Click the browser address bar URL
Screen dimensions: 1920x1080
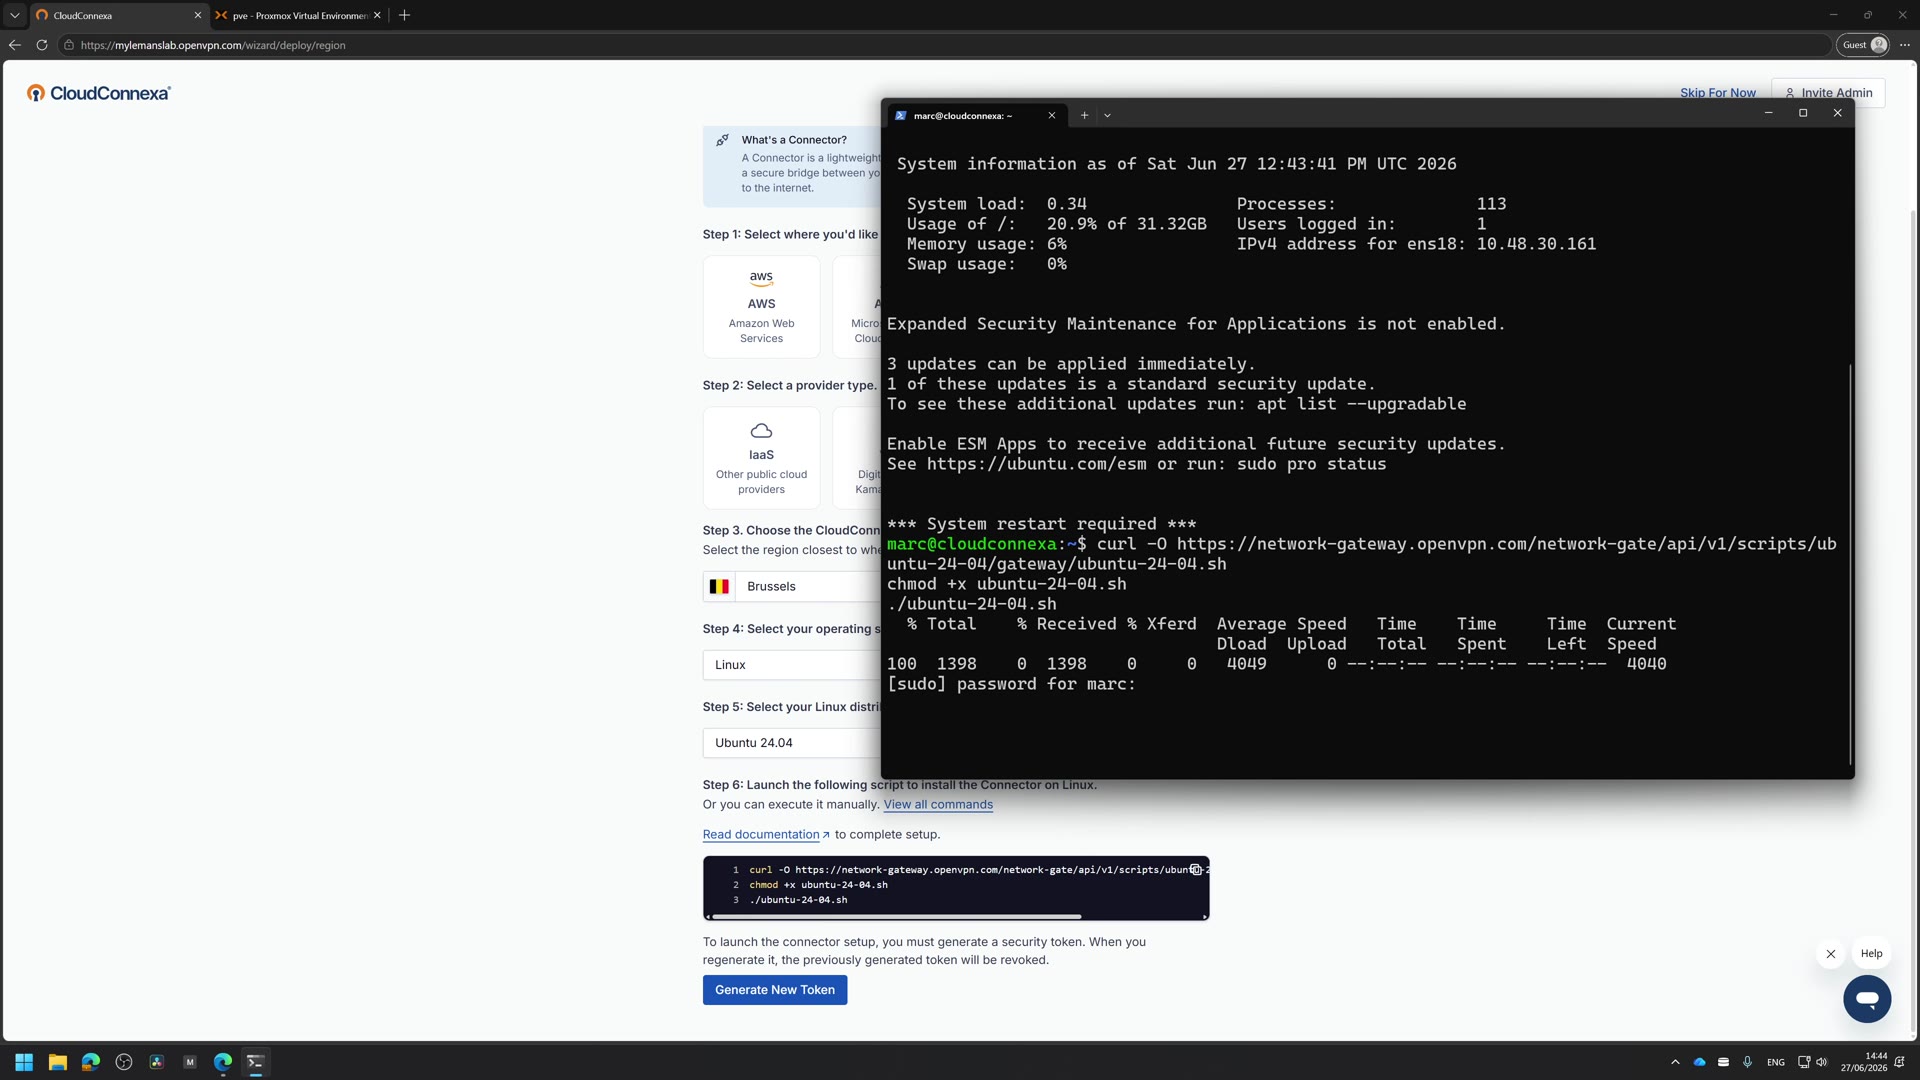click(213, 45)
